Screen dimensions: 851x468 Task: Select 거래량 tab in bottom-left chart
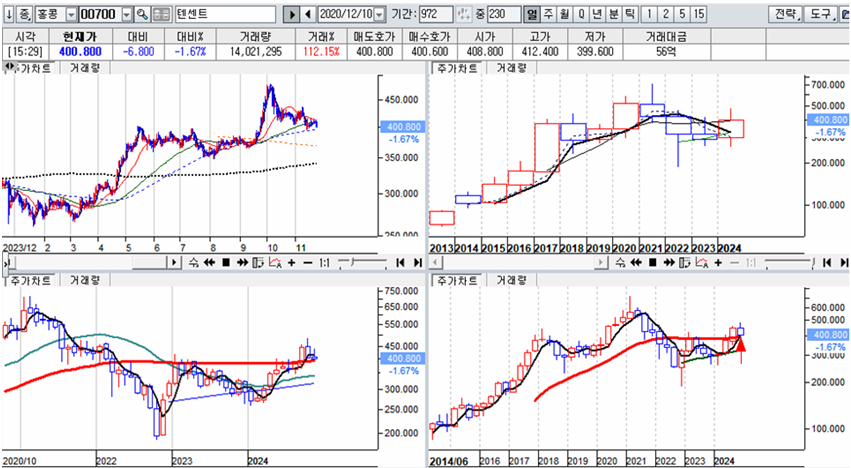click(85, 280)
